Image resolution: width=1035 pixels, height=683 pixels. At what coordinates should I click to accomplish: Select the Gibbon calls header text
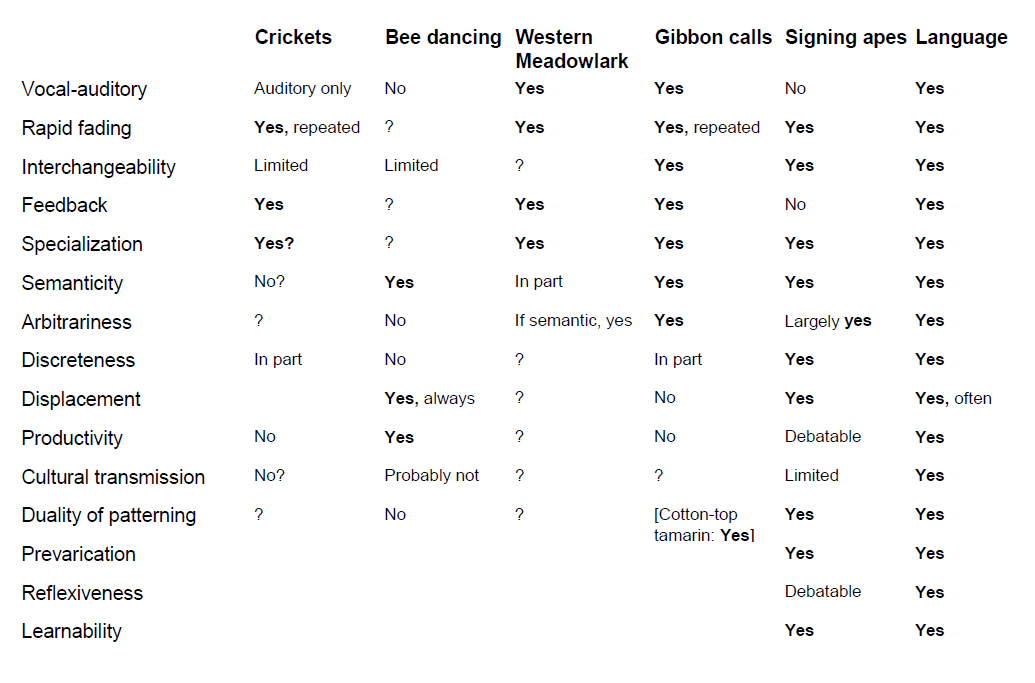(x=713, y=37)
